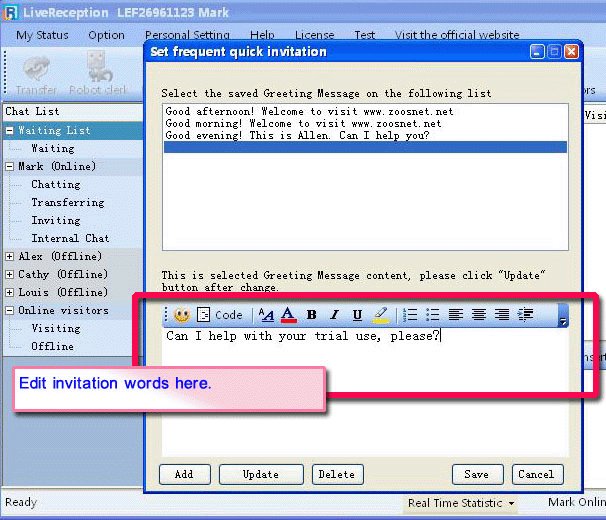Align text to the right
The image size is (606, 520).
coord(502,315)
